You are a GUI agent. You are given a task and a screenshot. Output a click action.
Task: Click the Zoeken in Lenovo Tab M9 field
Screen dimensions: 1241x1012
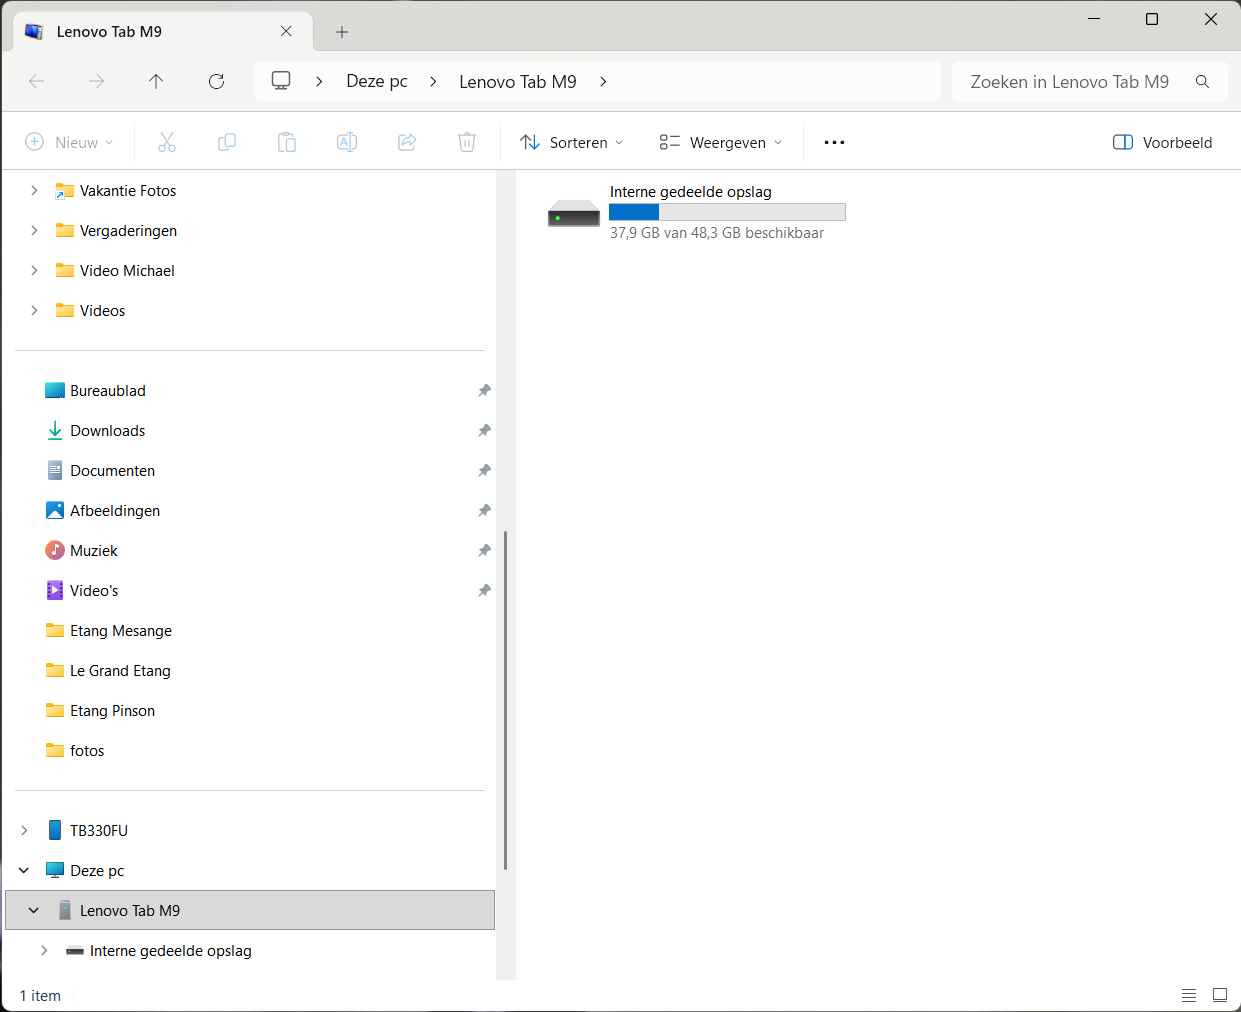[x=1069, y=82]
